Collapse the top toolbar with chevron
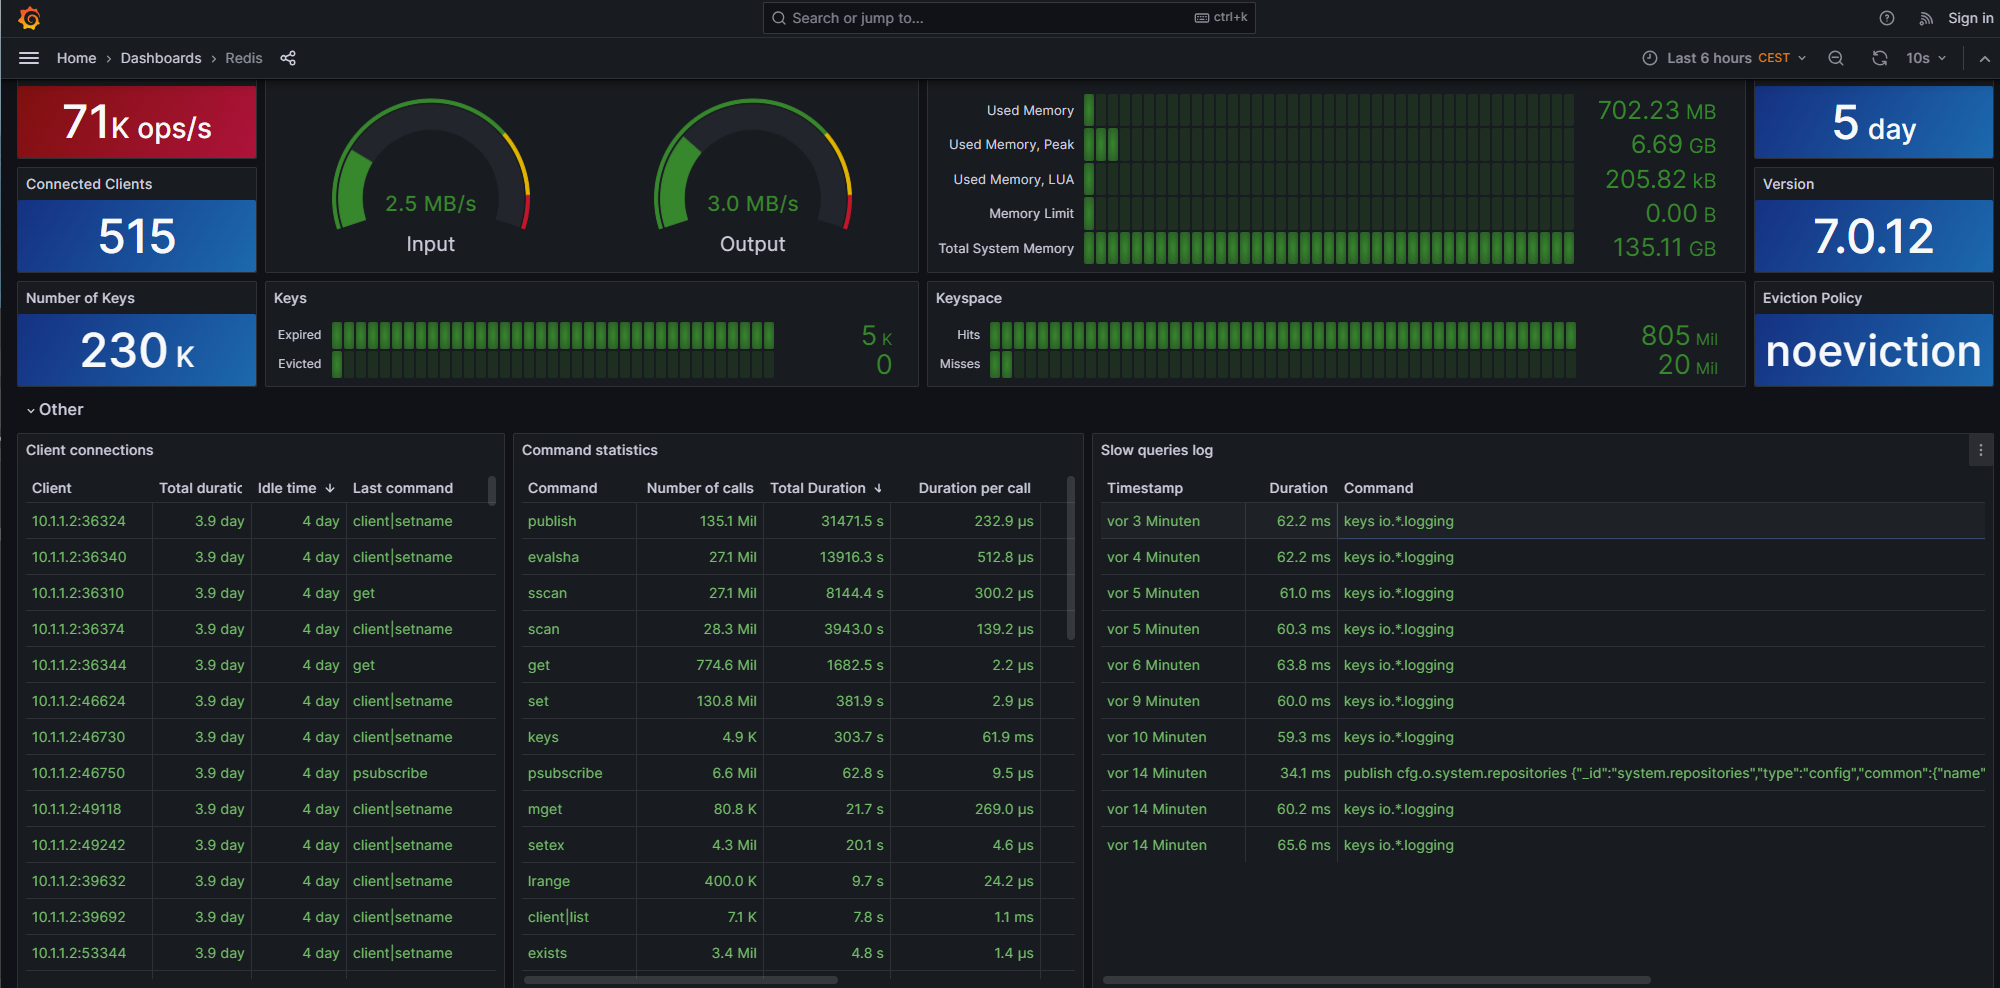Screen dimensions: 2000x988 1984,58
